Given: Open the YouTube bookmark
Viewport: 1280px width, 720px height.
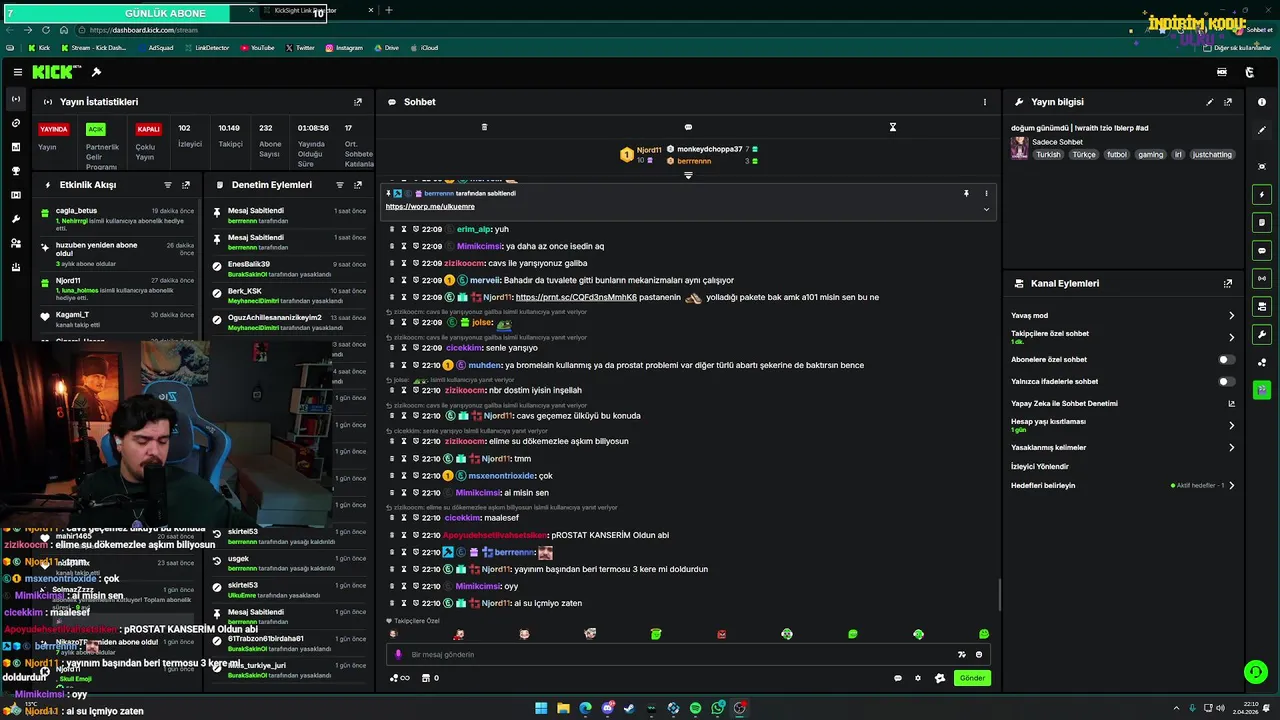Looking at the screenshot, I should tap(257, 48).
